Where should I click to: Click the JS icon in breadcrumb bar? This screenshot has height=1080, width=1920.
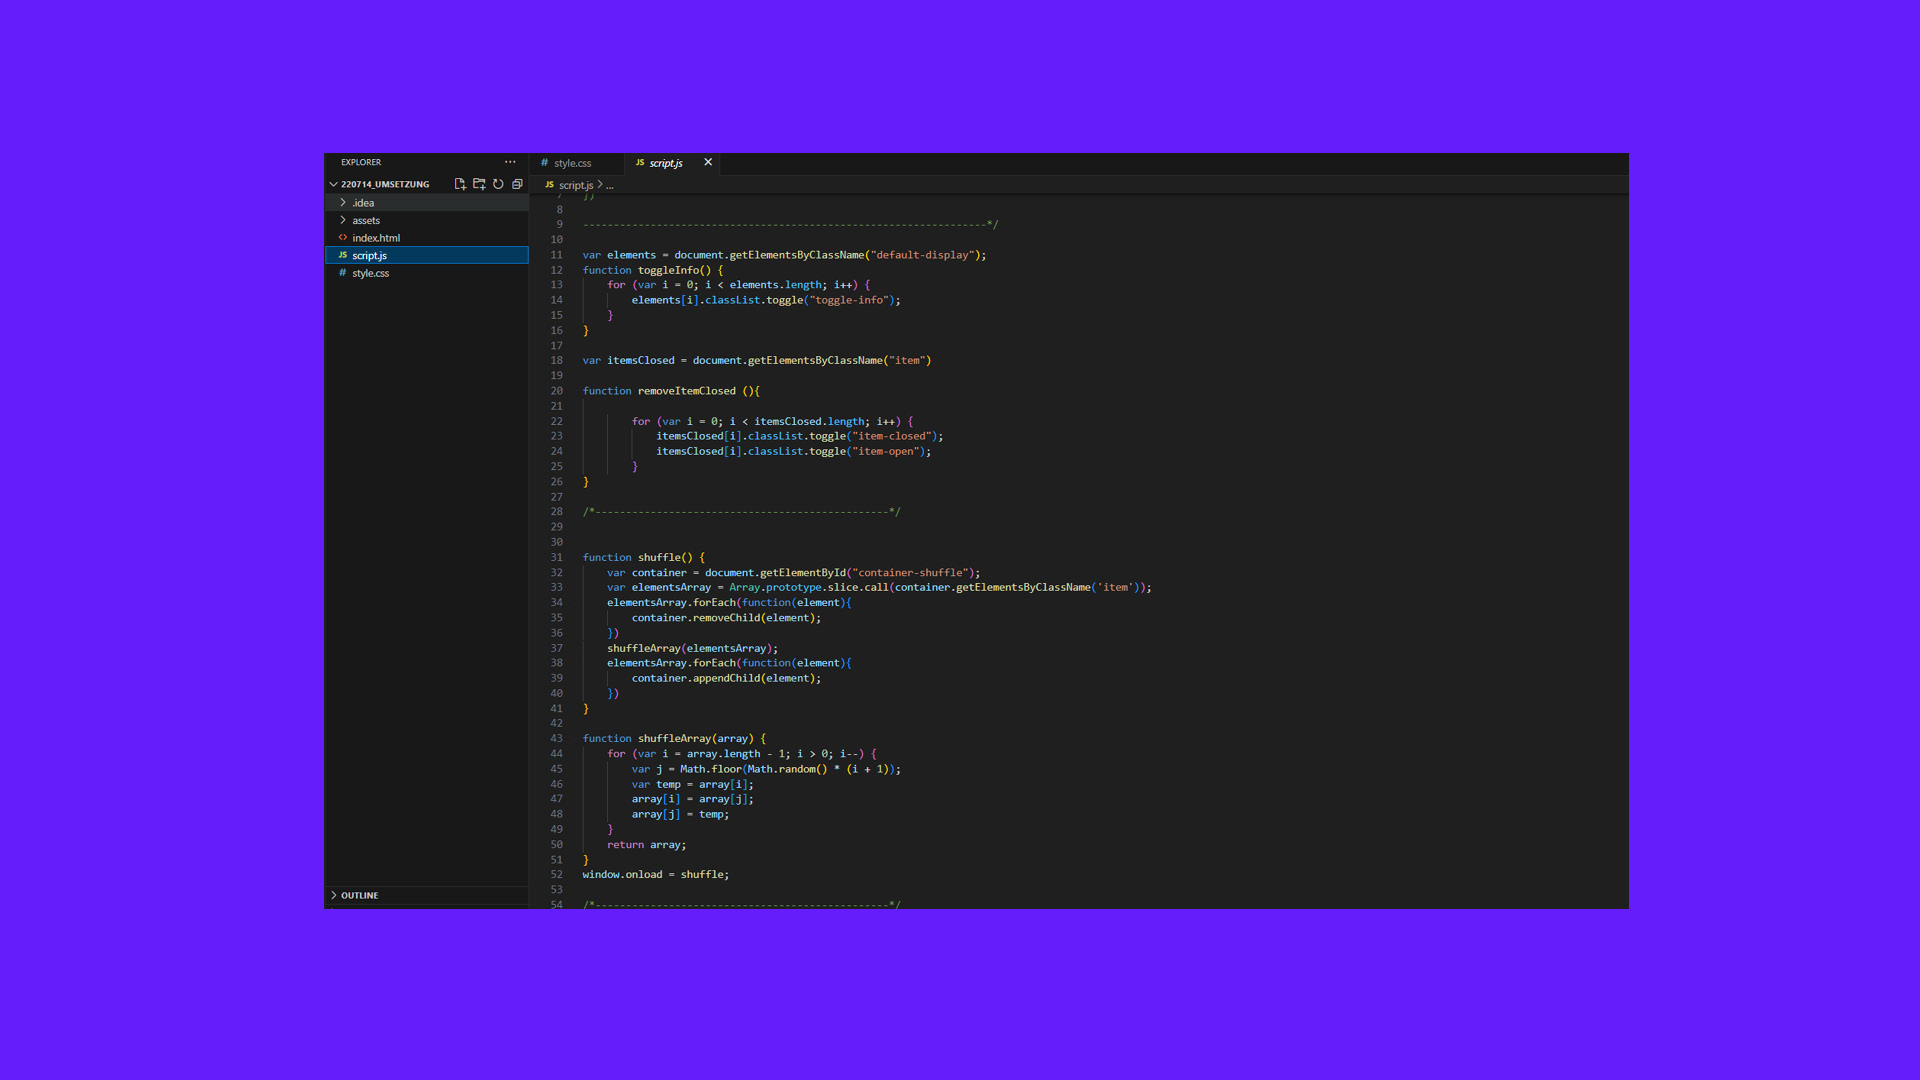point(549,185)
